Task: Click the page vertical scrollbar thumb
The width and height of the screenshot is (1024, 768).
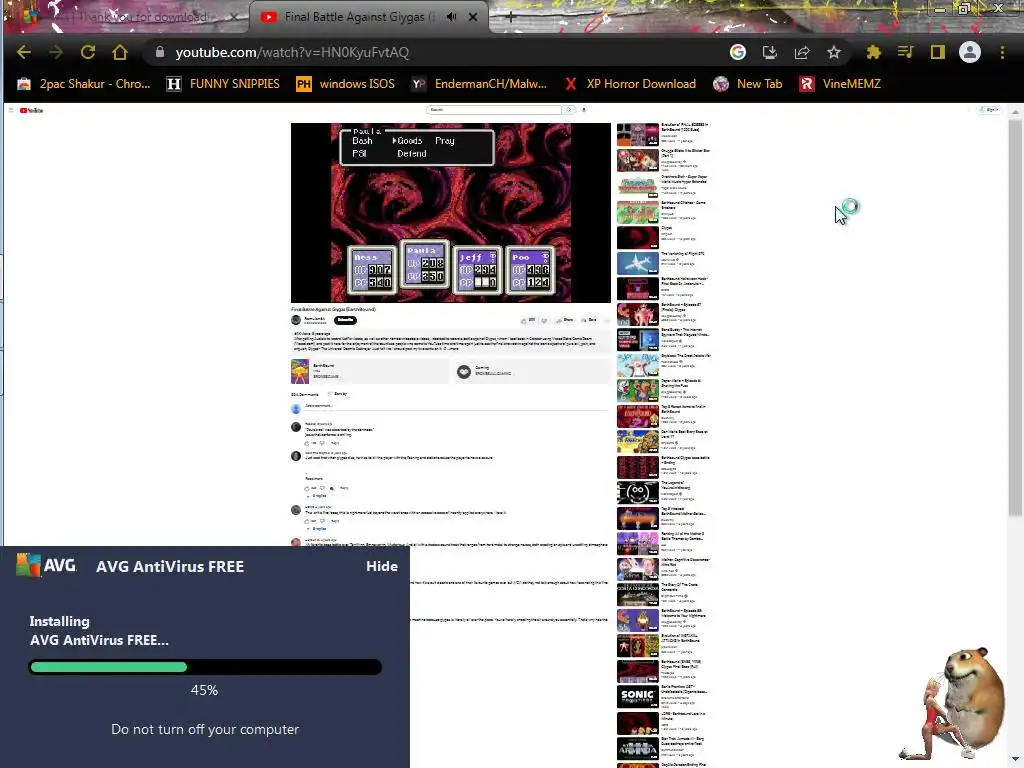Action: coord(1015,317)
